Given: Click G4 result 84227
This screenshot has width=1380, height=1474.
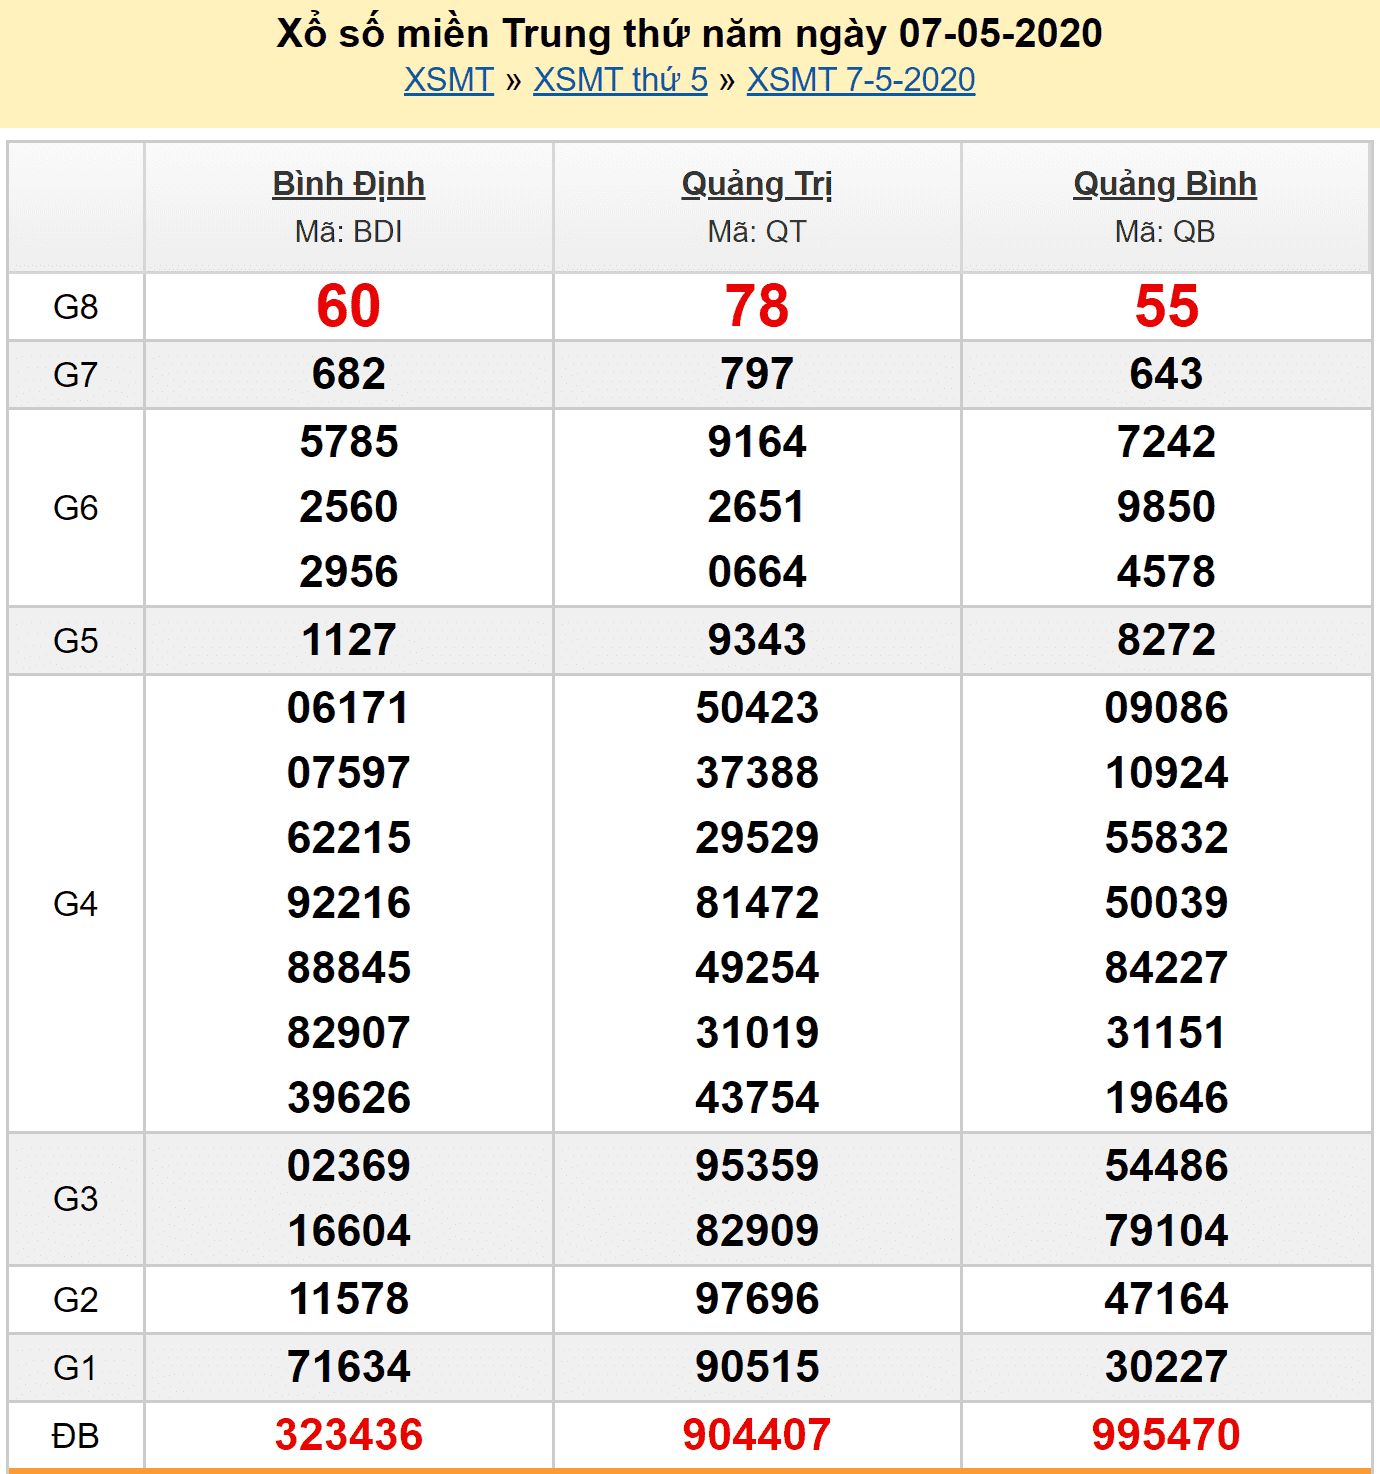Looking at the screenshot, I should tap(1166, 968).
